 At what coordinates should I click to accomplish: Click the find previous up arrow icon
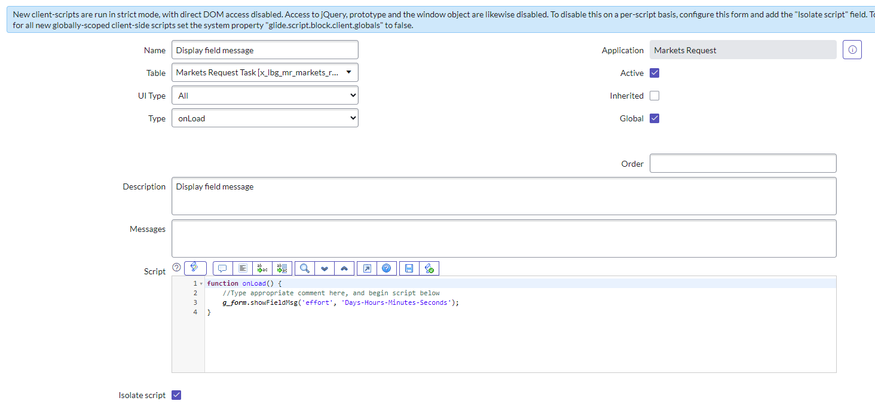point(344,268)
